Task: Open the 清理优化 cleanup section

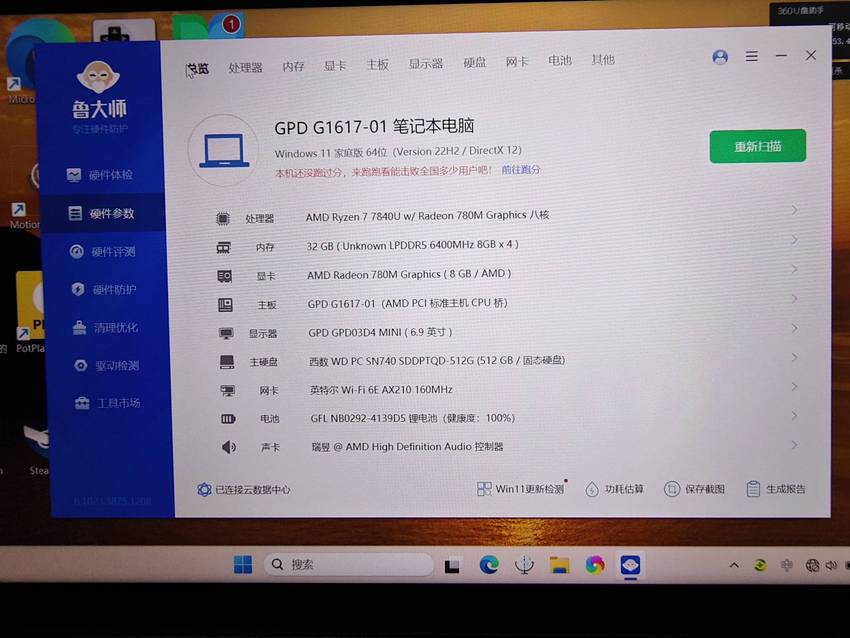Action: (106, 327)
